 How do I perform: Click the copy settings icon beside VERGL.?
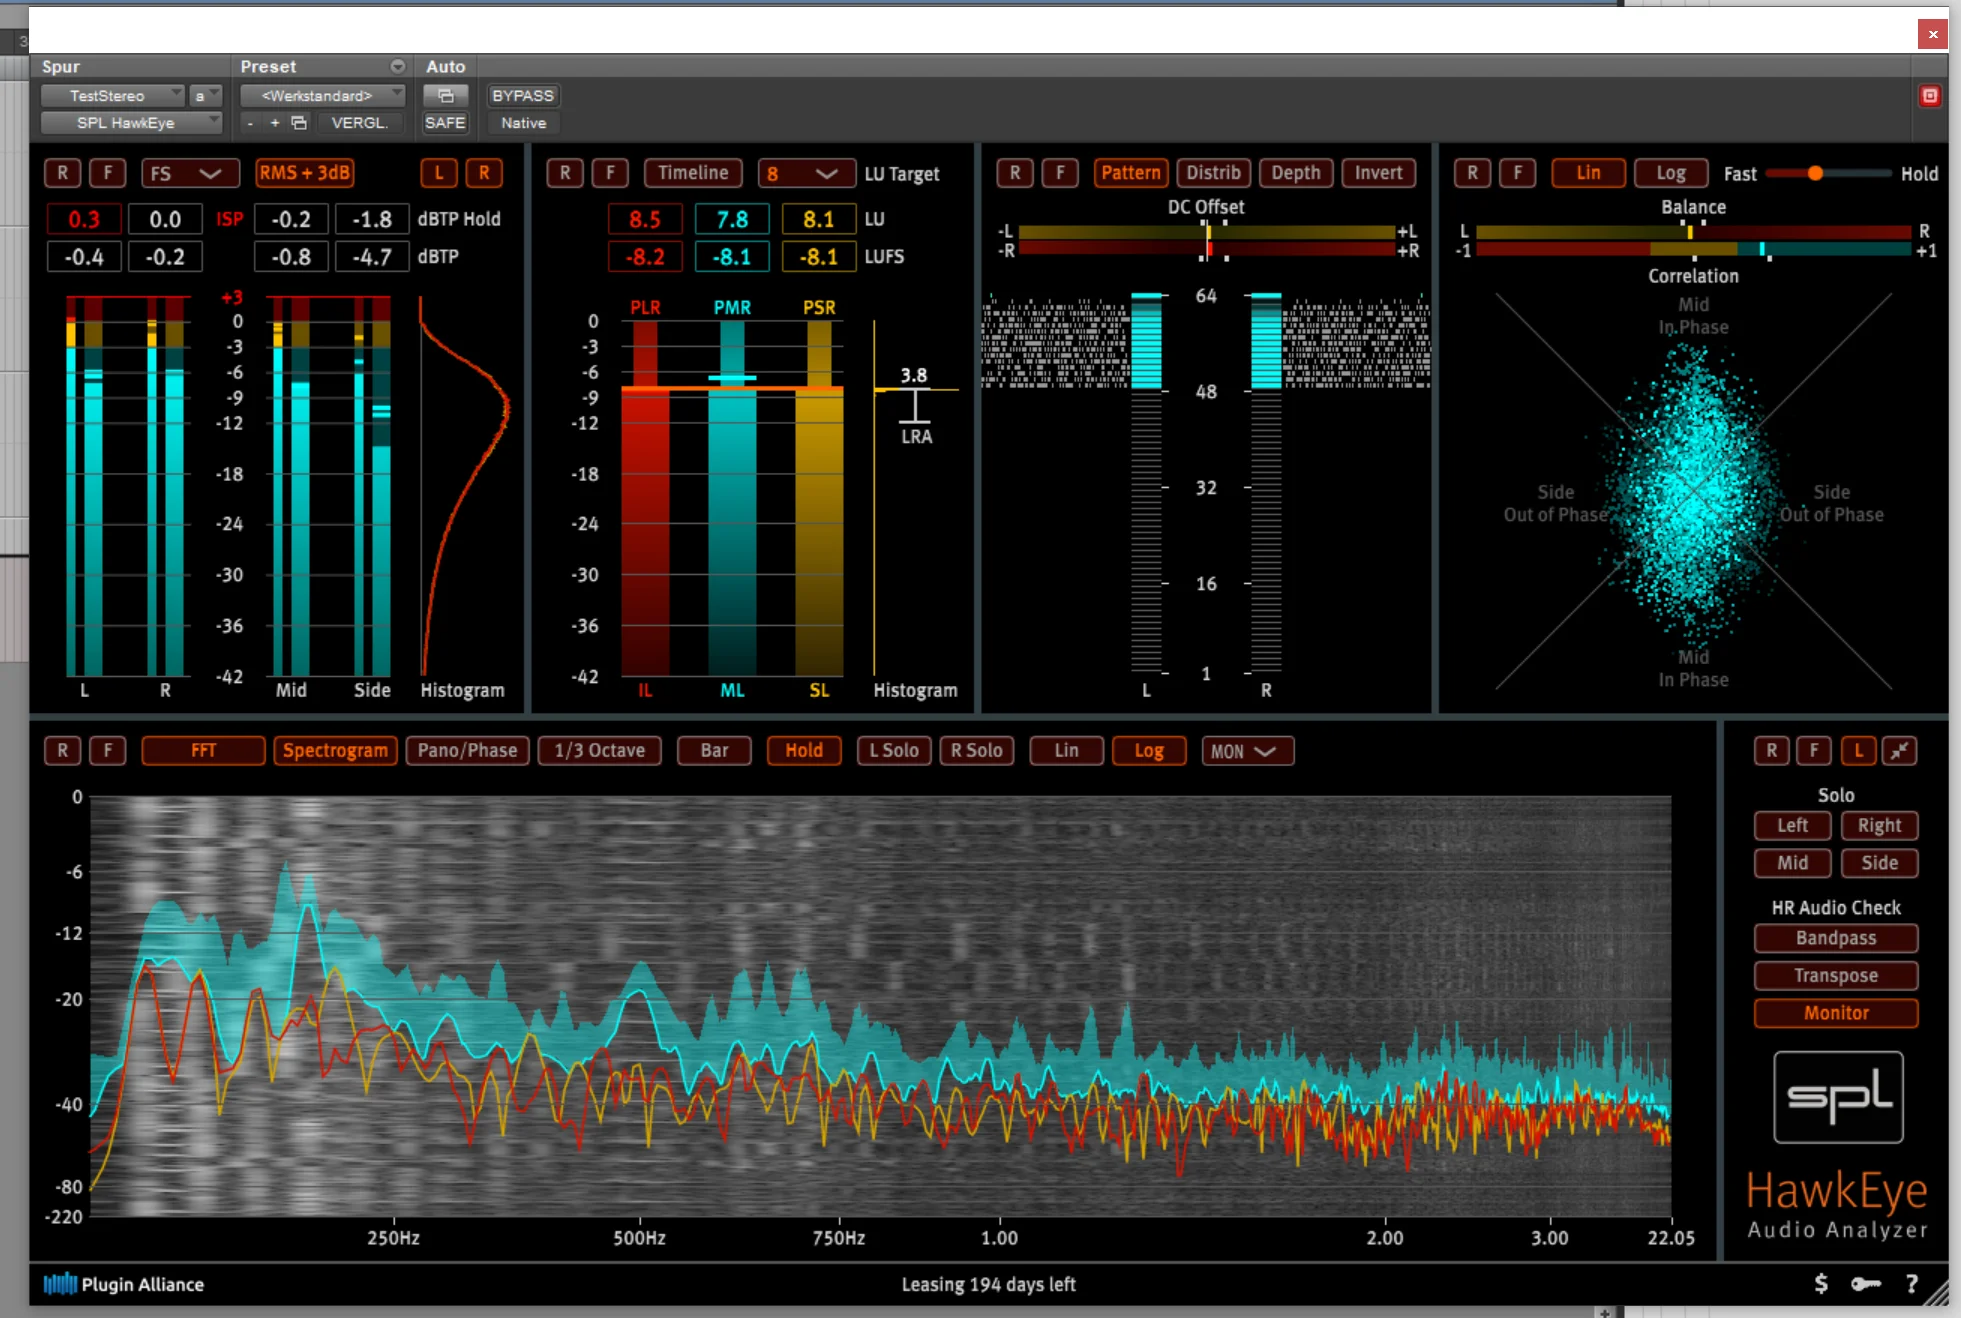click(x=298, y=123)
